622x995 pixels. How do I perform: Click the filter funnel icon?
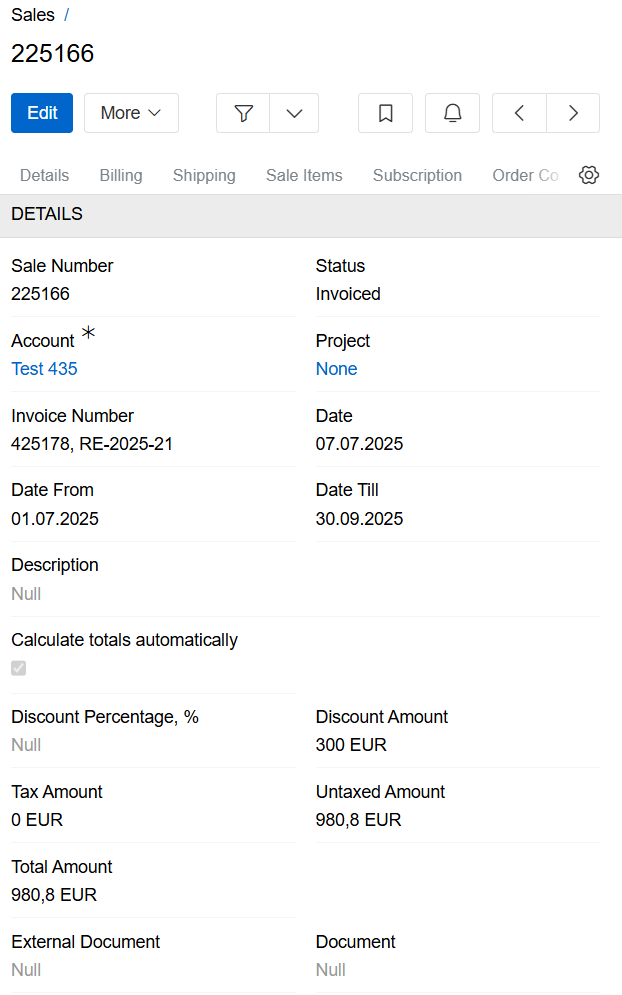243,113
